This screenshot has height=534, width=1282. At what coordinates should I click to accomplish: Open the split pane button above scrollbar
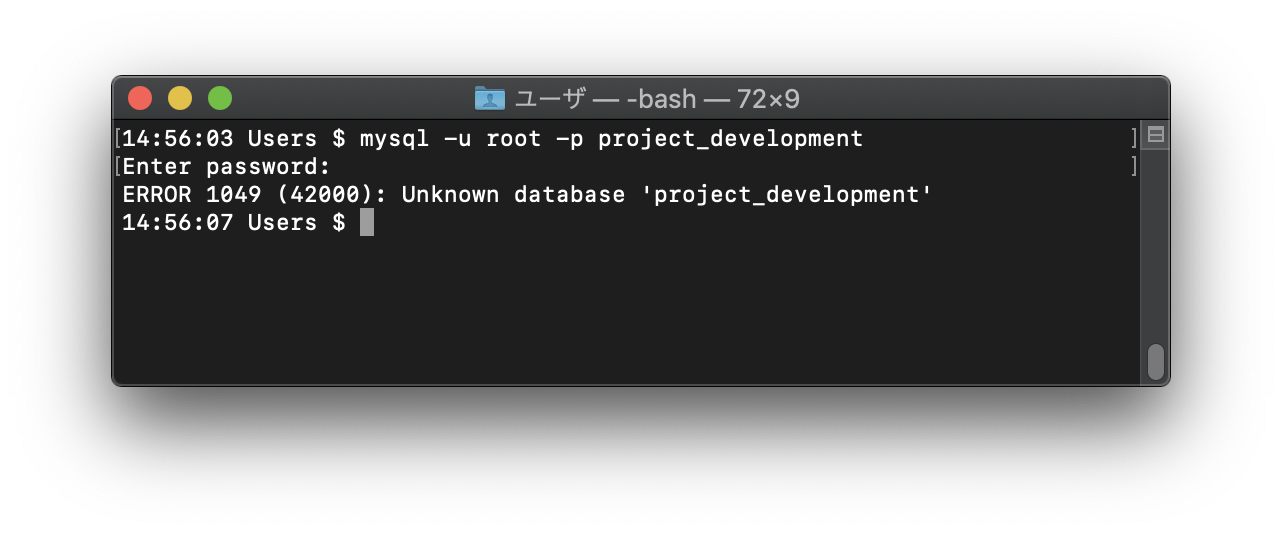click(x=1155, y=136)
